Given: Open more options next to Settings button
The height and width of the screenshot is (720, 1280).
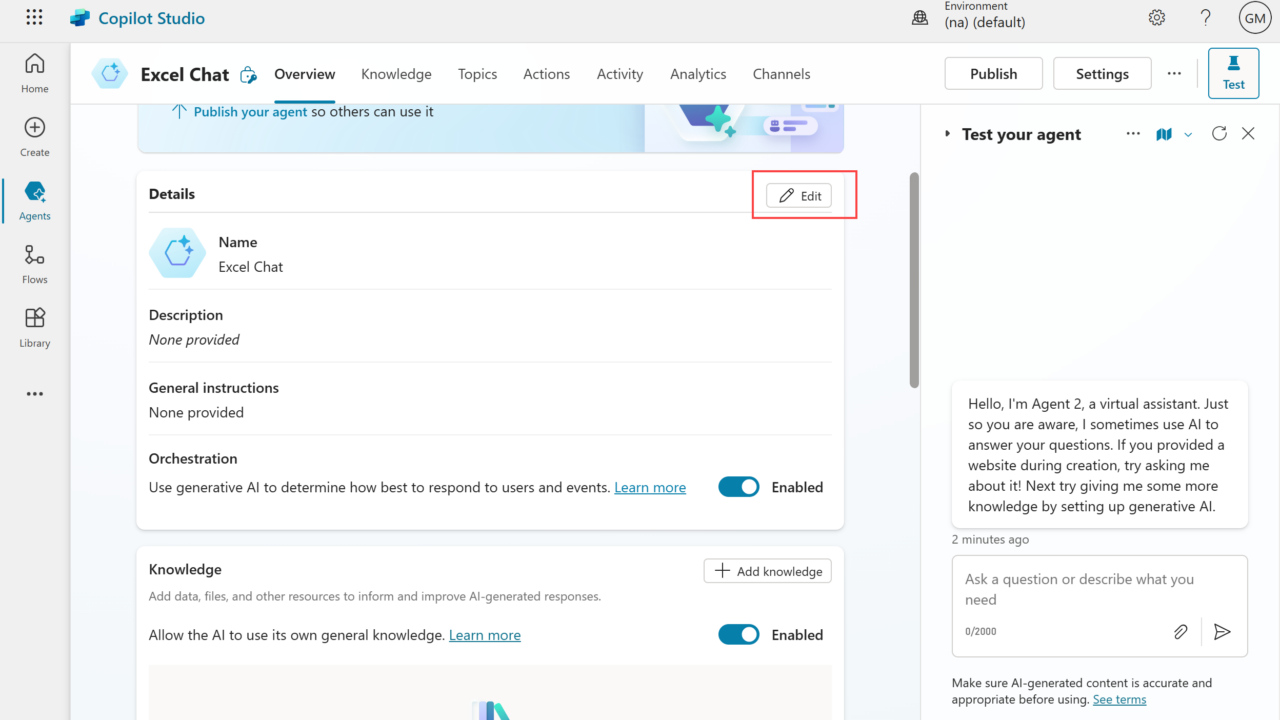Looking at the screenshot, I should click(1174, 74).
